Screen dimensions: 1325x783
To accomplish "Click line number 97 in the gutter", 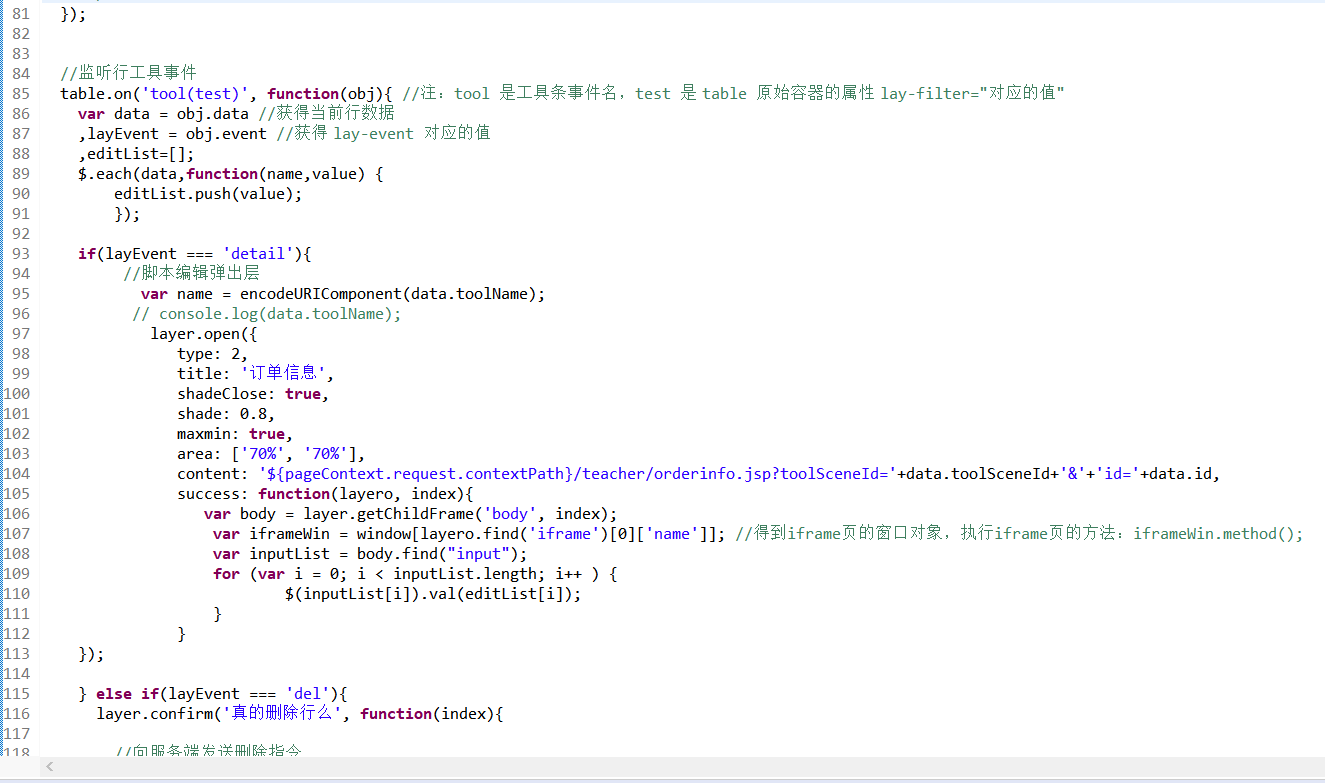I will pos(20,333).
